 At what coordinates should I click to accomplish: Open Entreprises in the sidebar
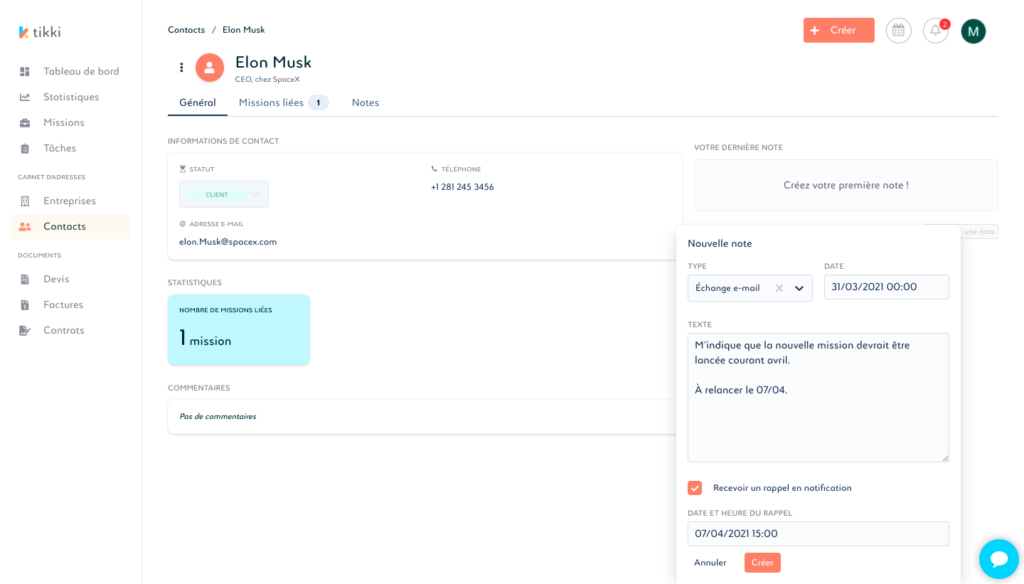pyautogui.click(x=69, y=201)
